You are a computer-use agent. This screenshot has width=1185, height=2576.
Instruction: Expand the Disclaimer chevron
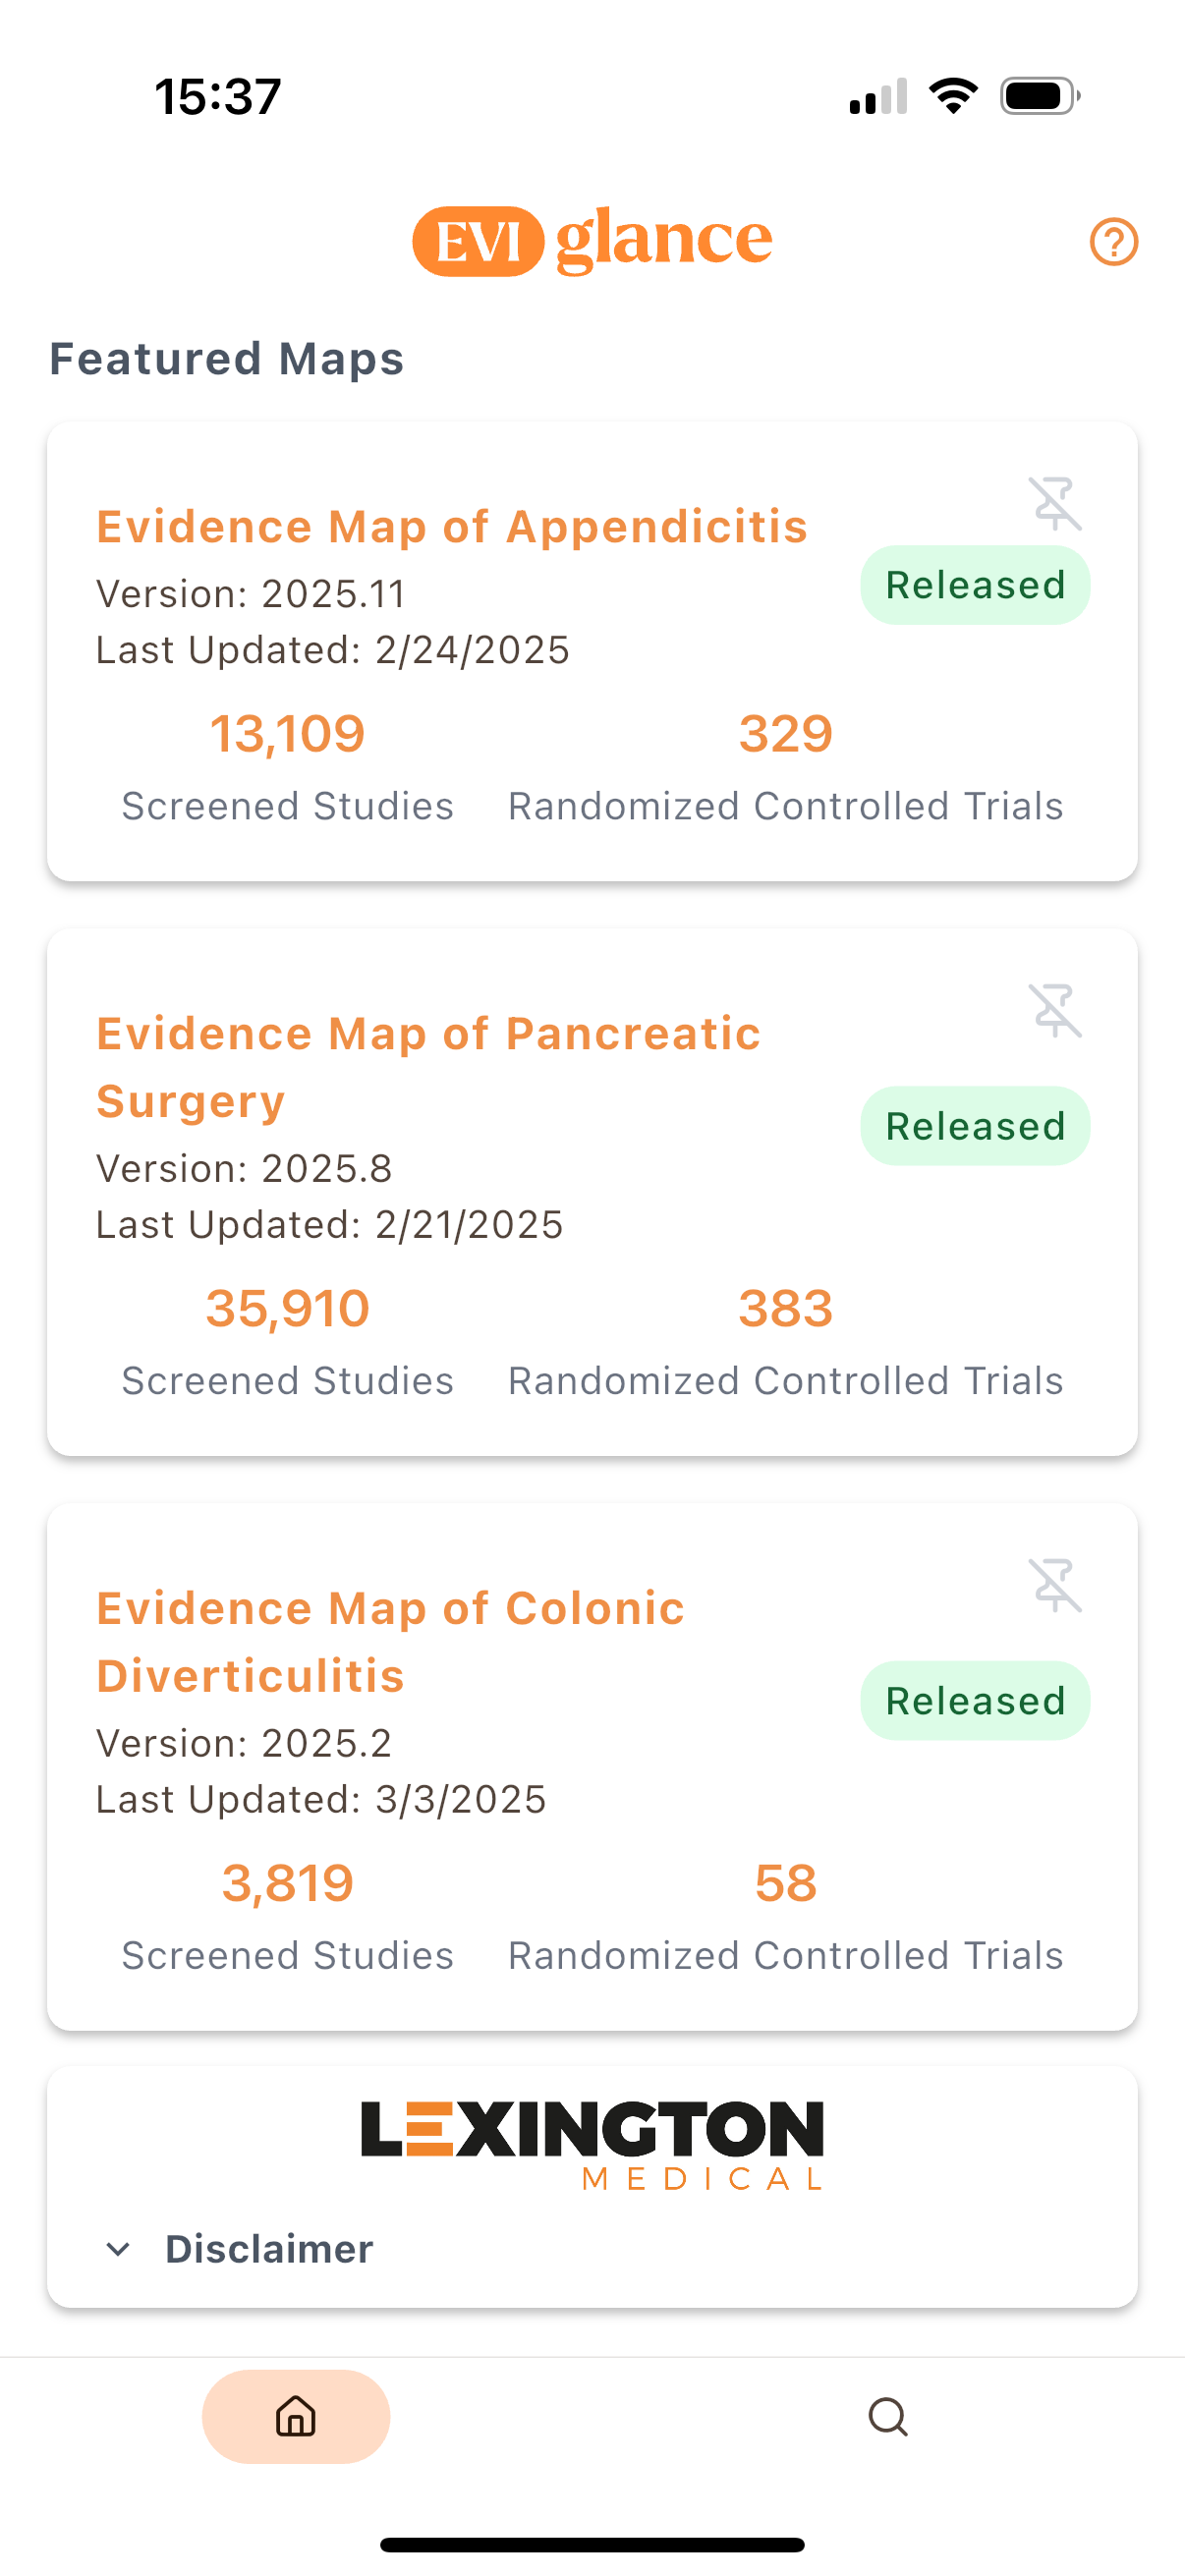[118, 2249]
